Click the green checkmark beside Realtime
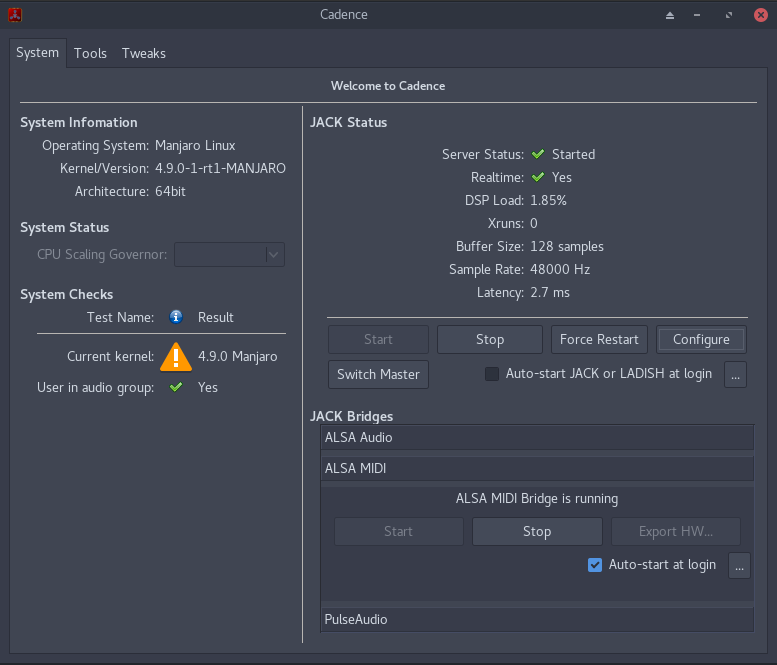The image size is (777, 665). tap(538, 177)
